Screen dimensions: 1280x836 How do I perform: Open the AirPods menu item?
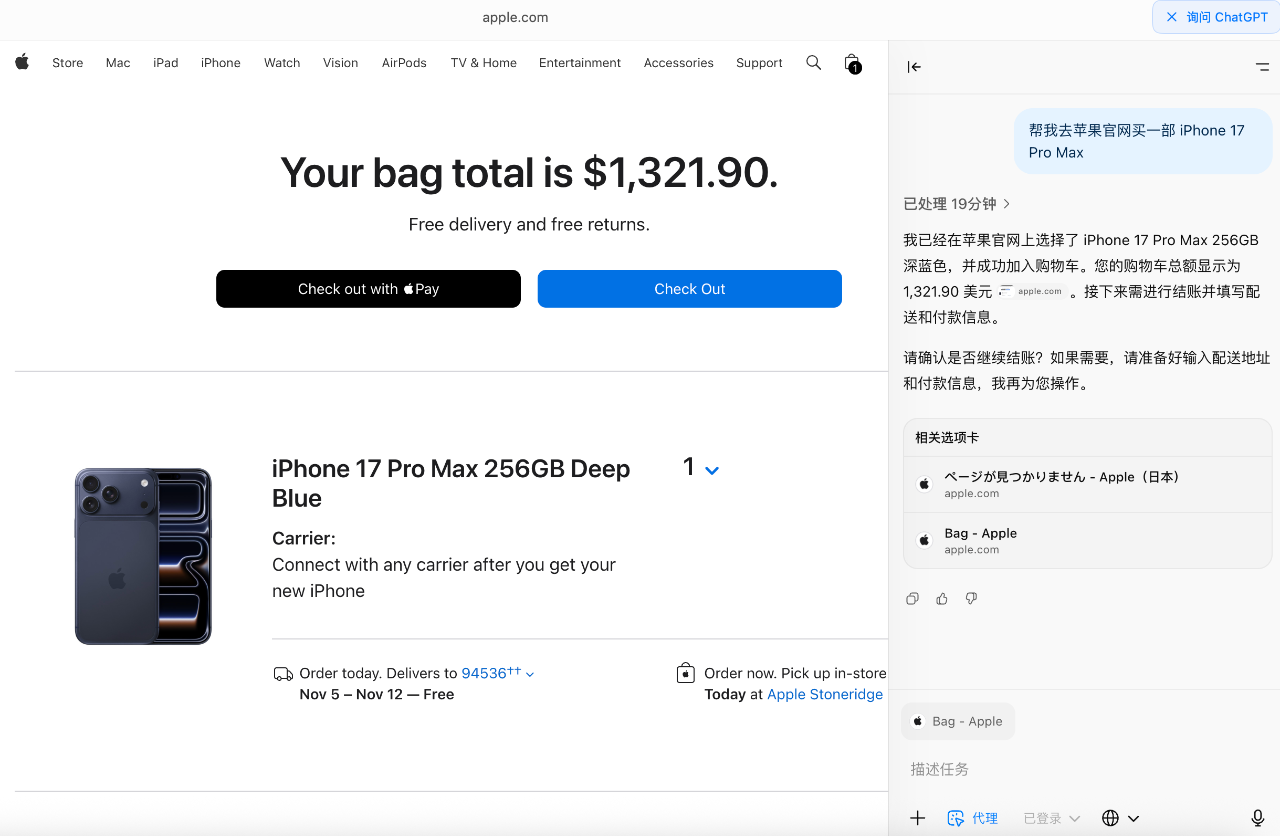(x=404, y=63)
